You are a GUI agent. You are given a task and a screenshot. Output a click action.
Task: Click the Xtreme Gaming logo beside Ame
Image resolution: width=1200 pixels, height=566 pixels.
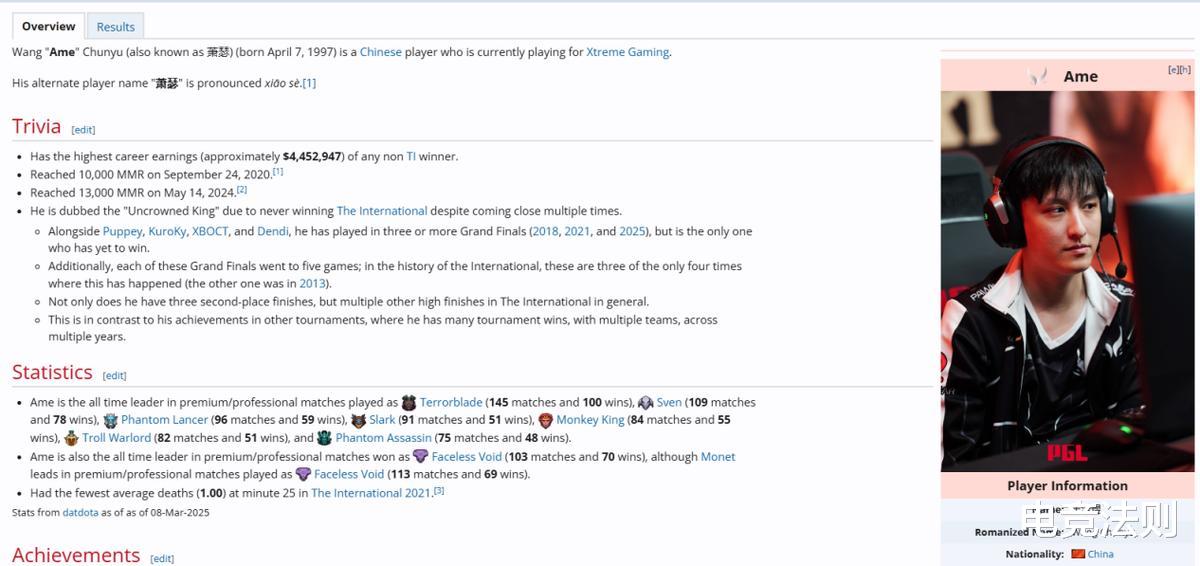tap(1038, 76)
